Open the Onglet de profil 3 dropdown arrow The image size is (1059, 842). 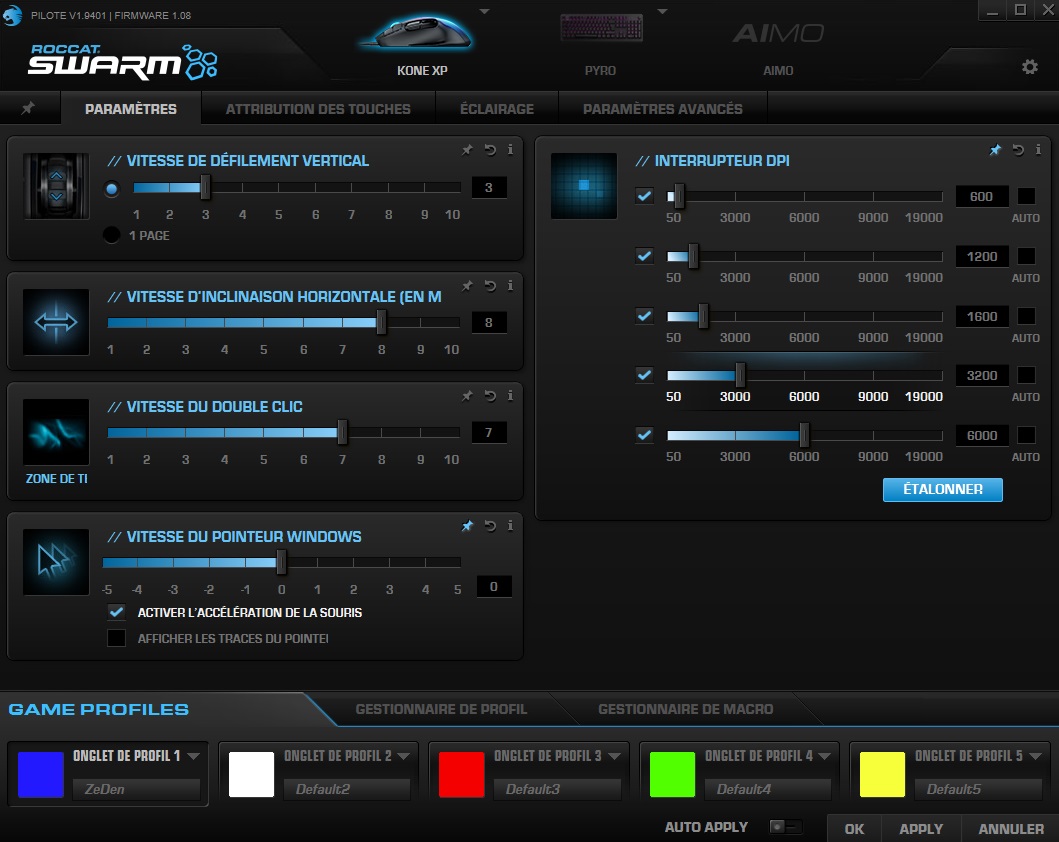coord(615,756)
